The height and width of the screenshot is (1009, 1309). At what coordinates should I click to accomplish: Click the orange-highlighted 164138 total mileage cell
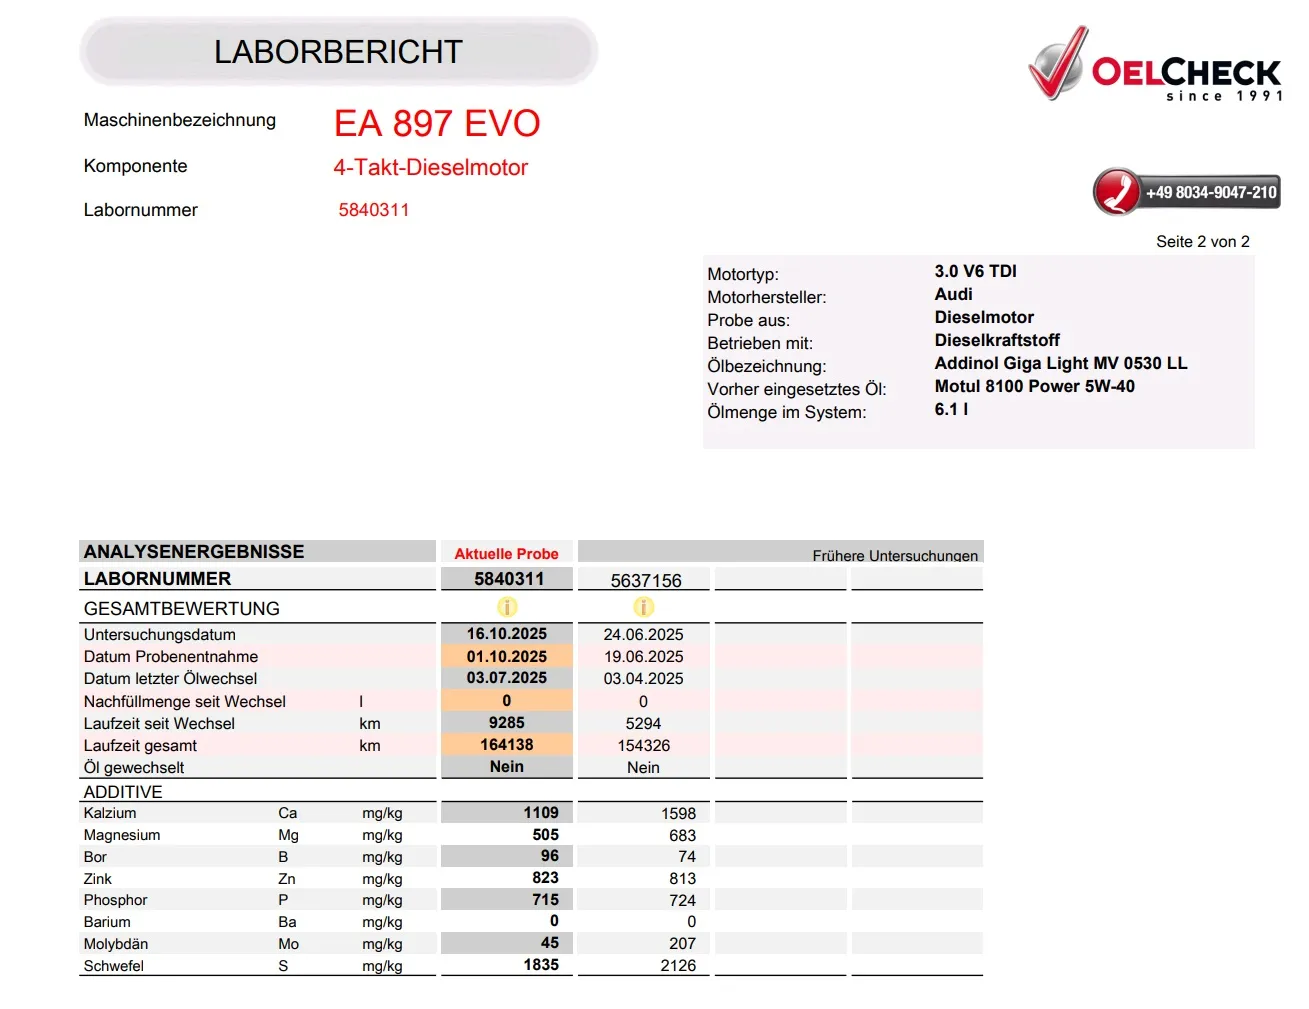pyautogui.click(x=507, y=745)
